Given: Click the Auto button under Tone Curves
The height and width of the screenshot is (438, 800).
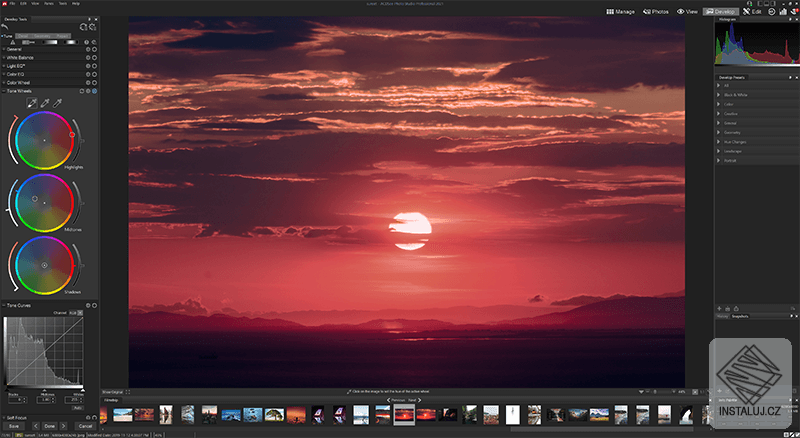Looking at the screenshot, I should pos(78,408).
